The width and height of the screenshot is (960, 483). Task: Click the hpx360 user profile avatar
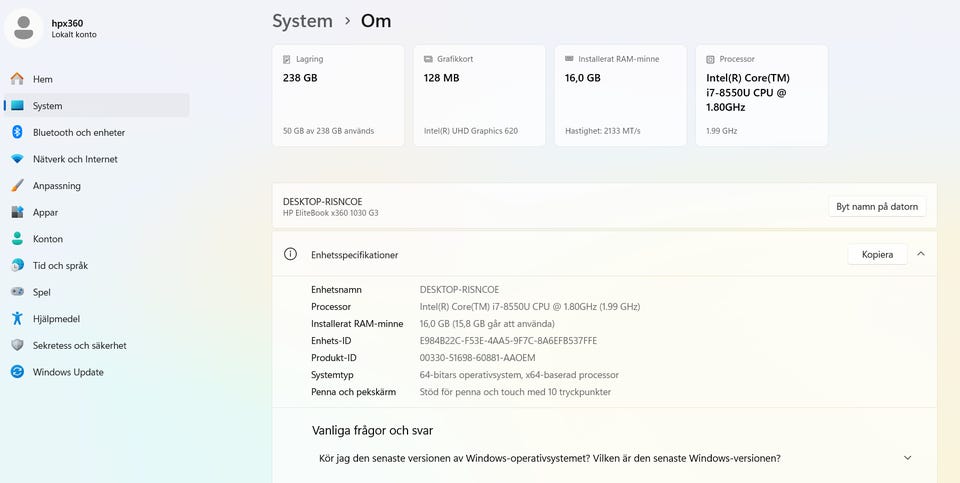(x=24, y=28)
